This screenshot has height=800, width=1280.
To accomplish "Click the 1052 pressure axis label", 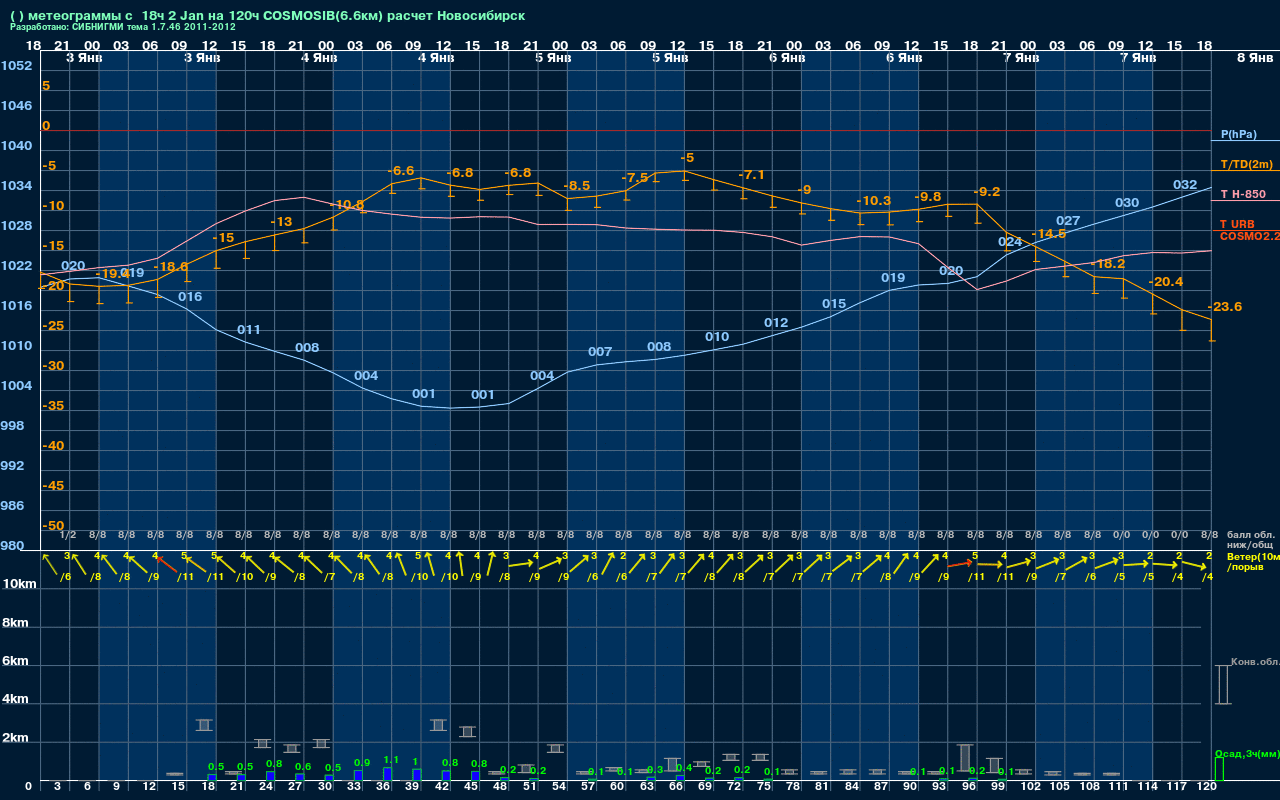I will [x=16, y=66].
